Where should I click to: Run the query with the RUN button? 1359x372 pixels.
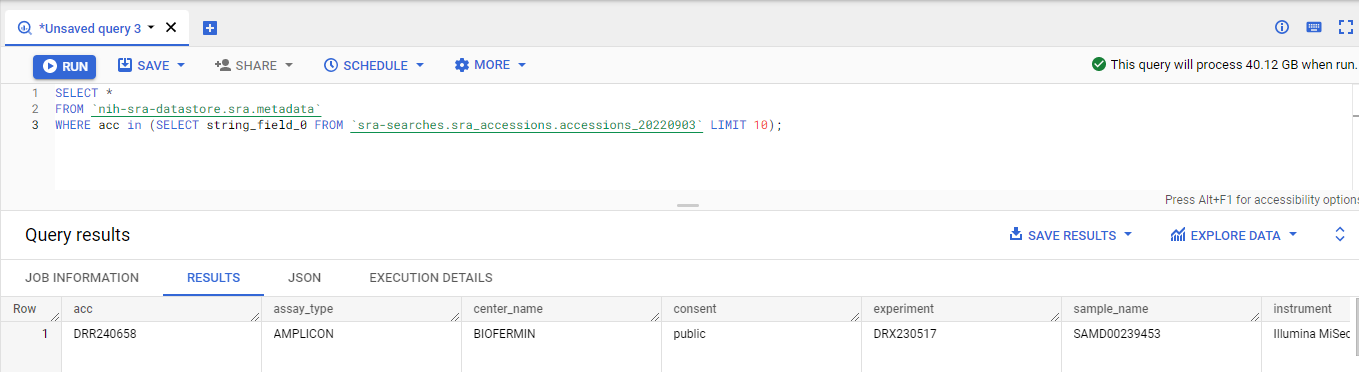tap(65, 67)
